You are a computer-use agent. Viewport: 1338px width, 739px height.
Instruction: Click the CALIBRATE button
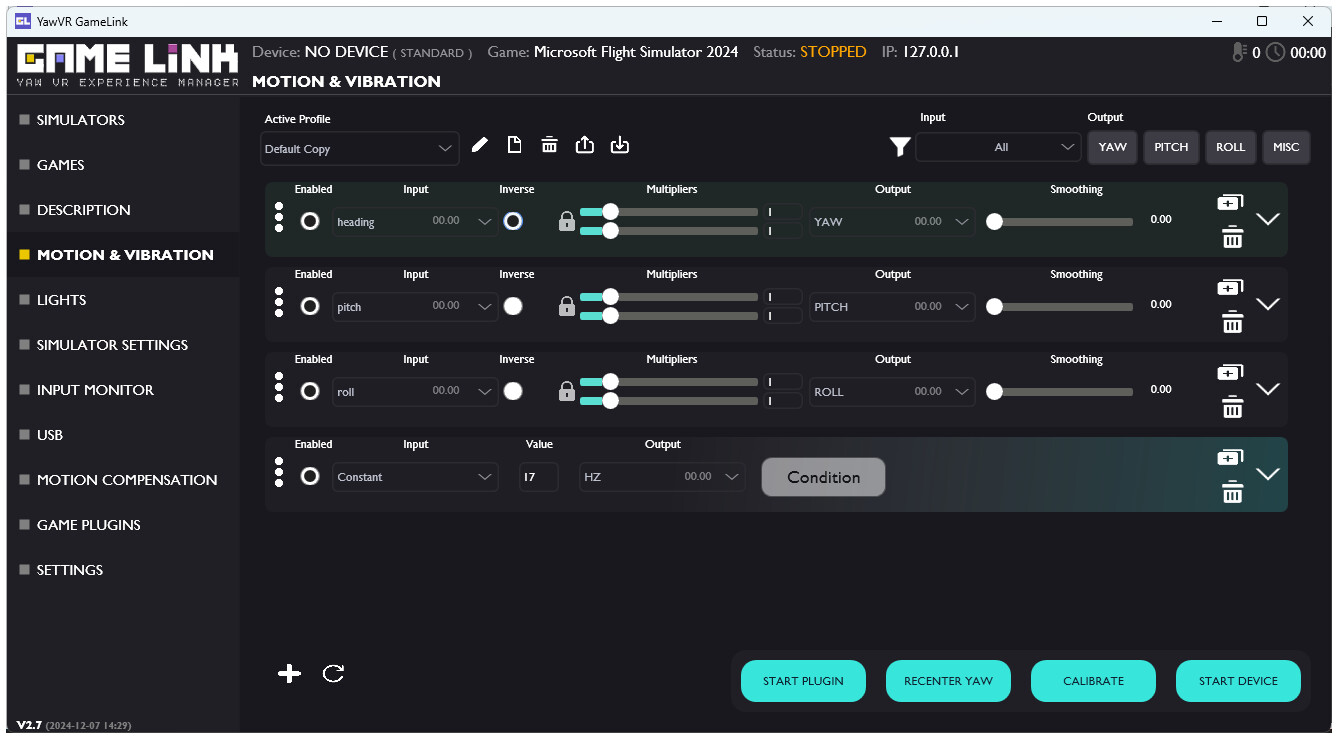[x=1093, y=681]
